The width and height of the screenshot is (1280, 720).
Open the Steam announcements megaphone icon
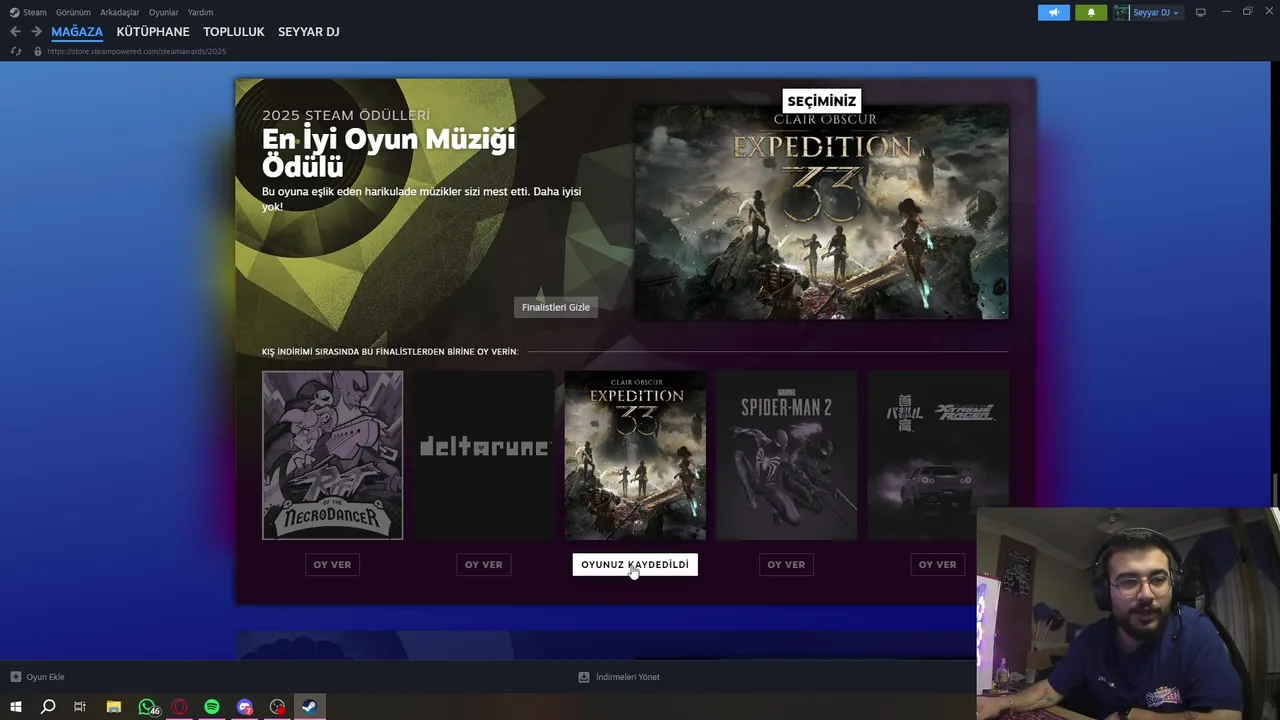tap(1053, 12)
